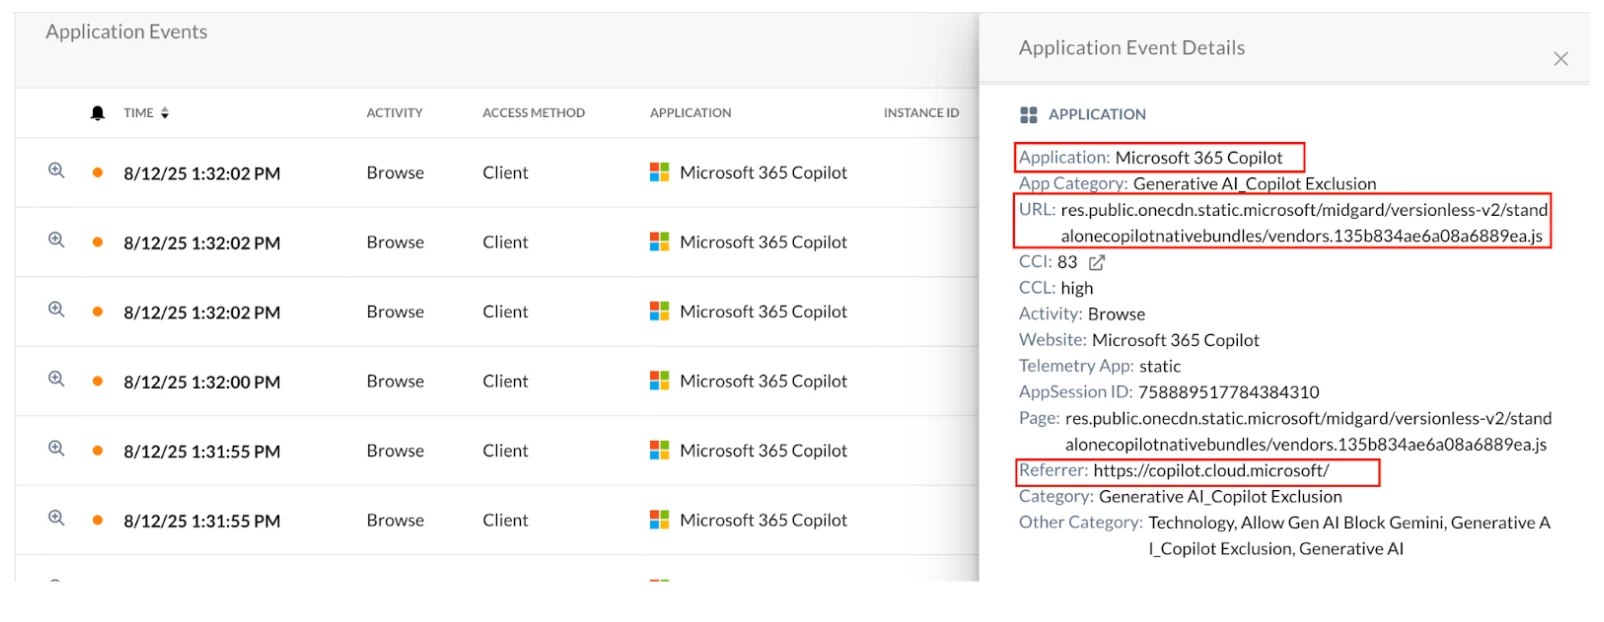The height and width of the screenshot is (622, 1604).
Task: Click the Website: Microsoft 365 Copilot line
Action: pos(1139,340)
